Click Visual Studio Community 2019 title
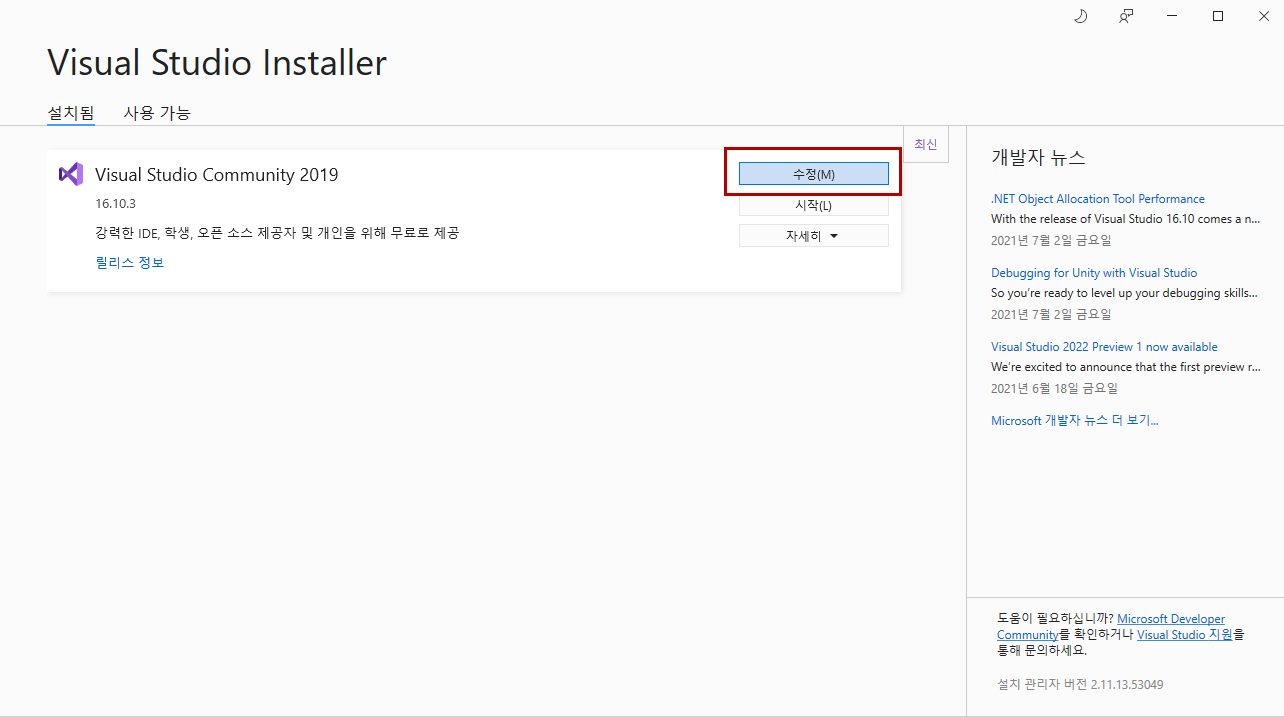The width and height of the screenshot is (1284, 717). [217, 175]
